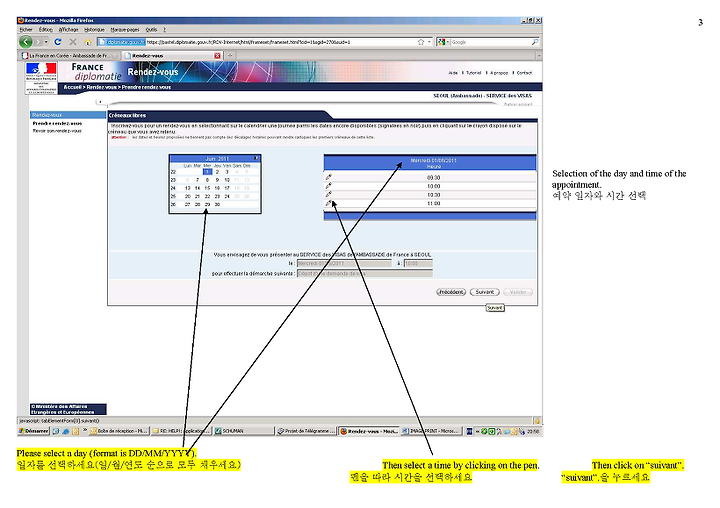720x508 pixels.
Task: Open Boîte de réception in the taskbar
Action: pyautogui.click(x=118, y=431)
